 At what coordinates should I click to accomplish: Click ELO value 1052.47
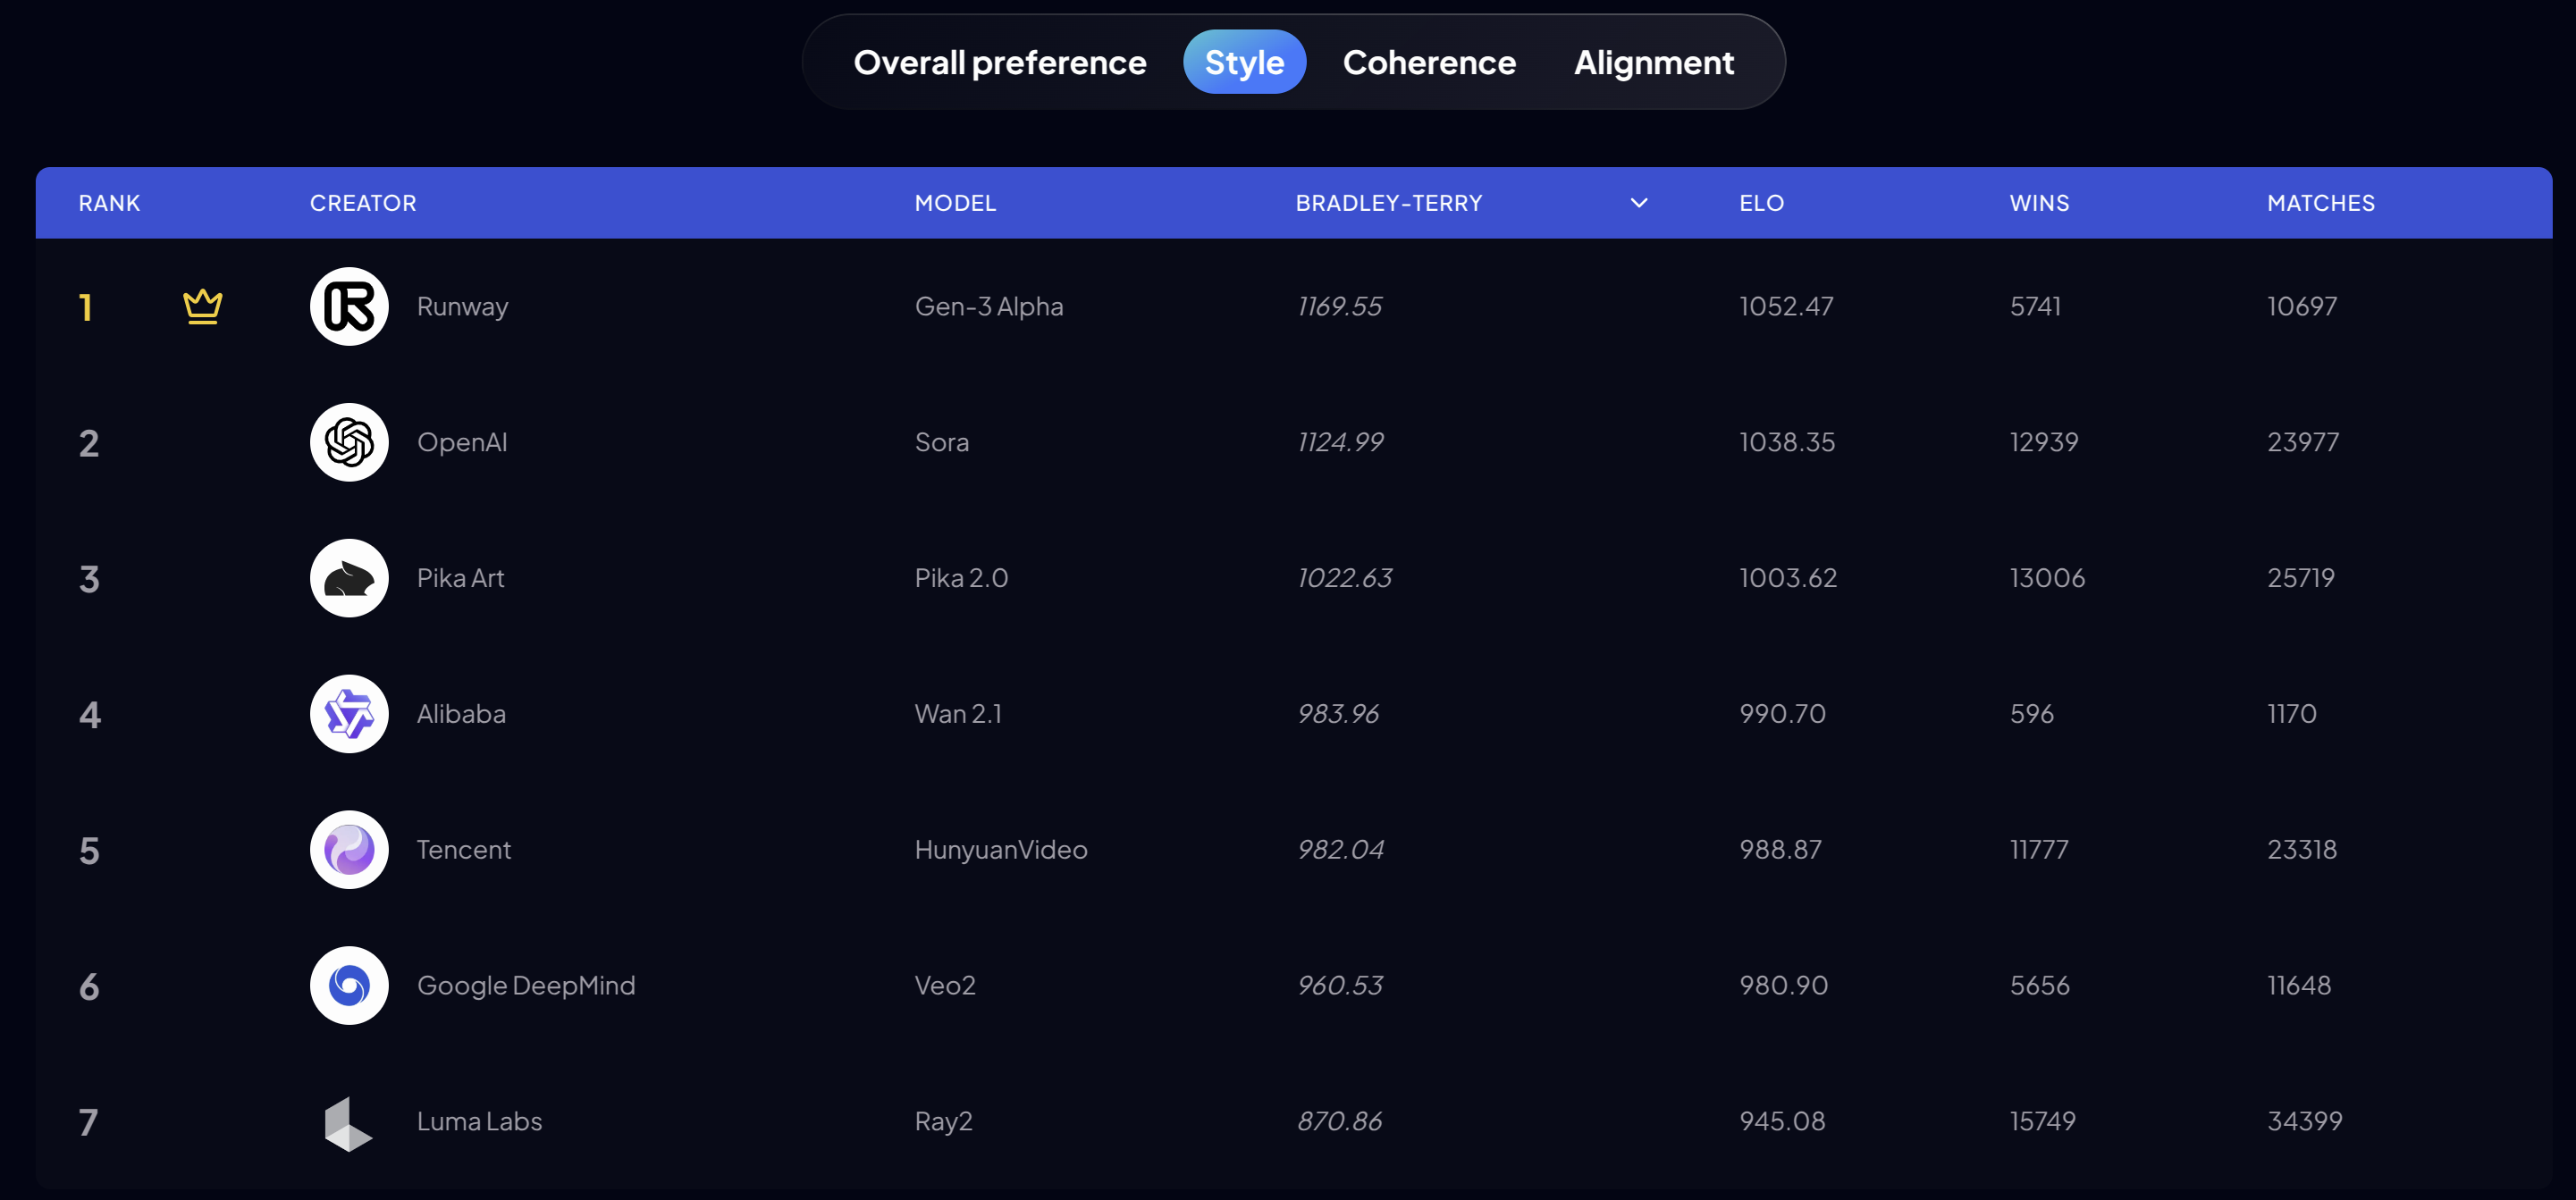(1786, 306)
